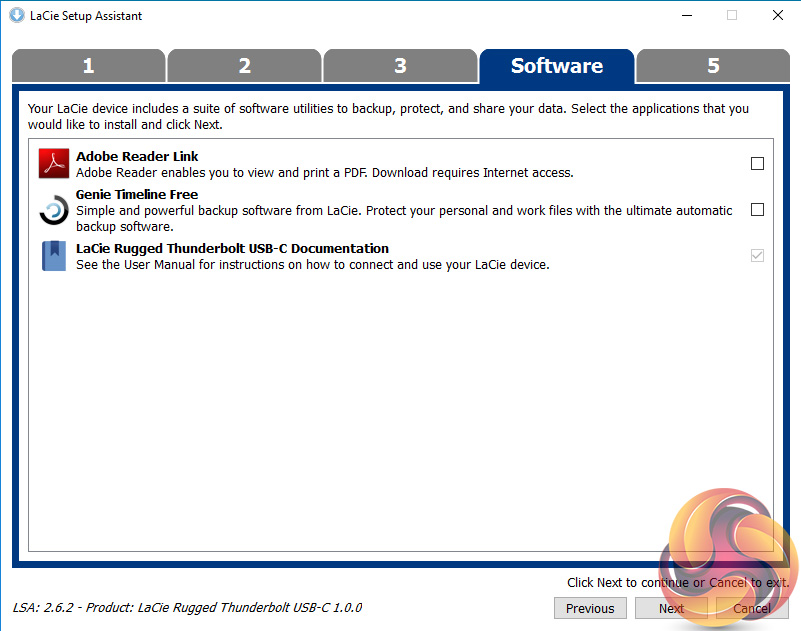The image size is (801, 631).
Task: Click the 'Simple and powerful backup software' description
Action: [x=404, y=218]
